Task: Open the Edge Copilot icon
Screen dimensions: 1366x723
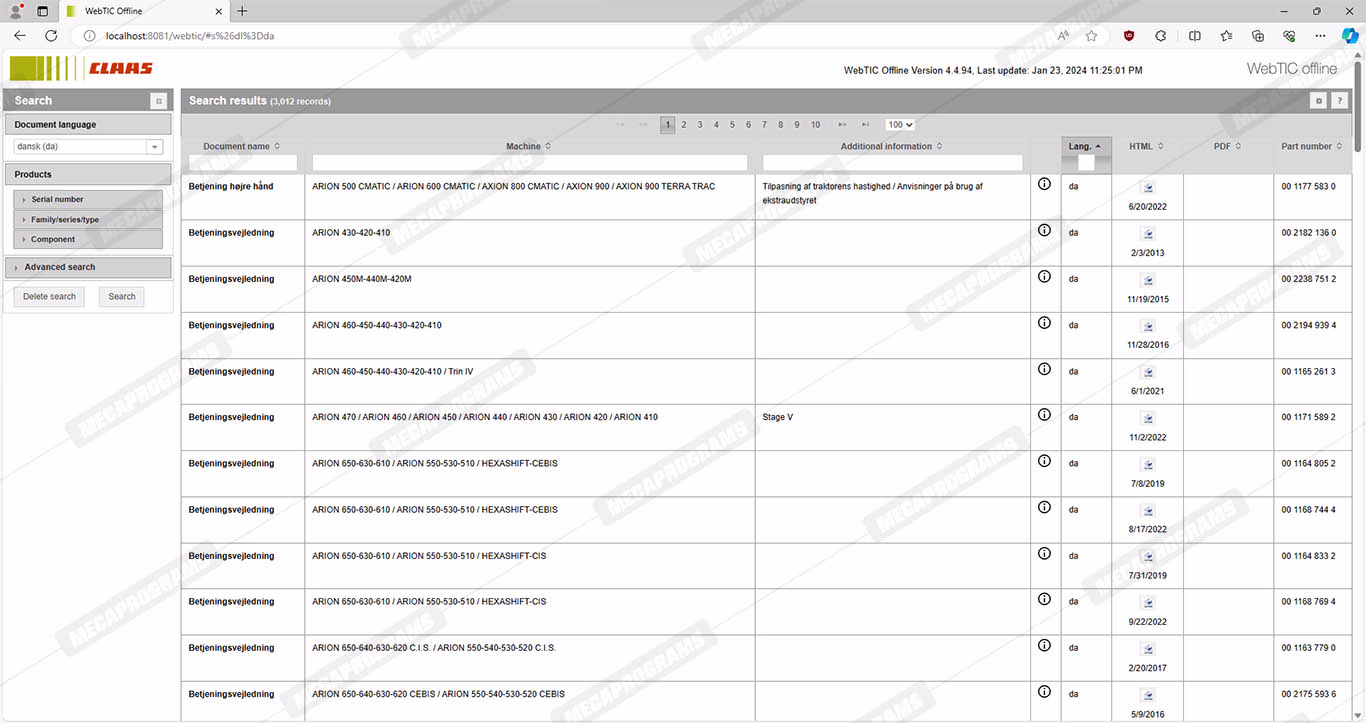Action: pos(1349,36)
